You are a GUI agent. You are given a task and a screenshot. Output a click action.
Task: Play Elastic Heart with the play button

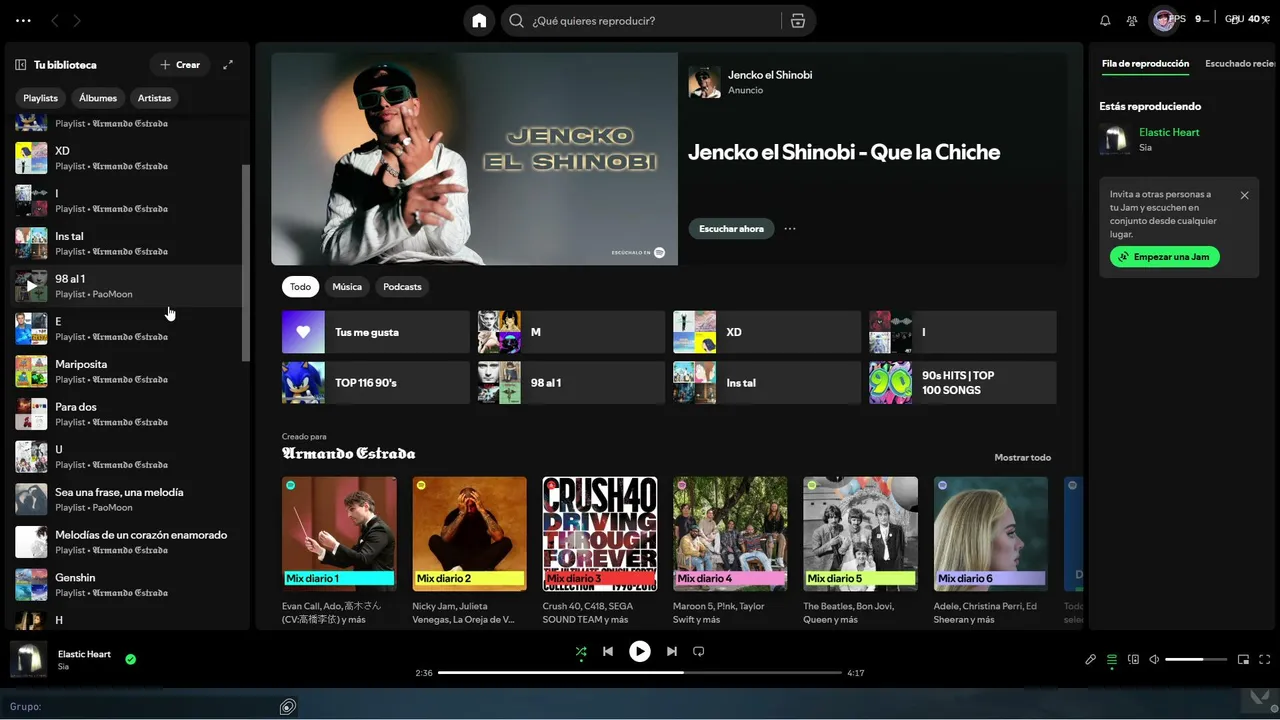[x=640, y=652]
